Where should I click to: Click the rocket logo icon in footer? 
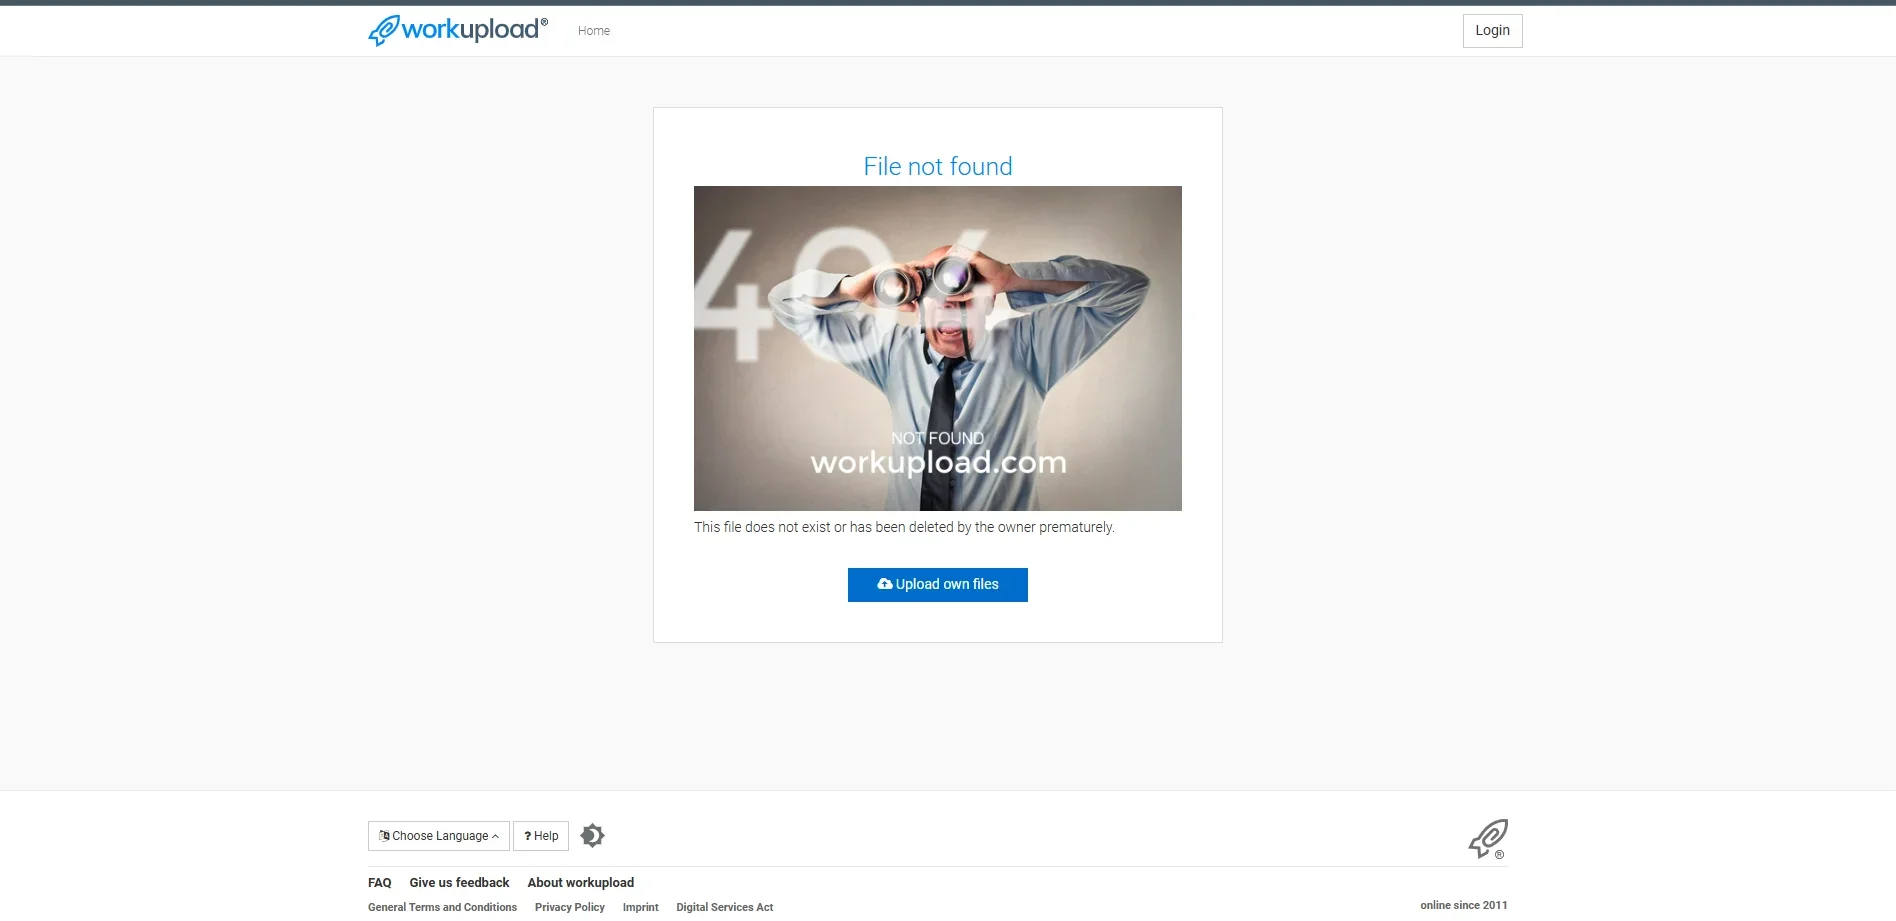(1488, 839)
